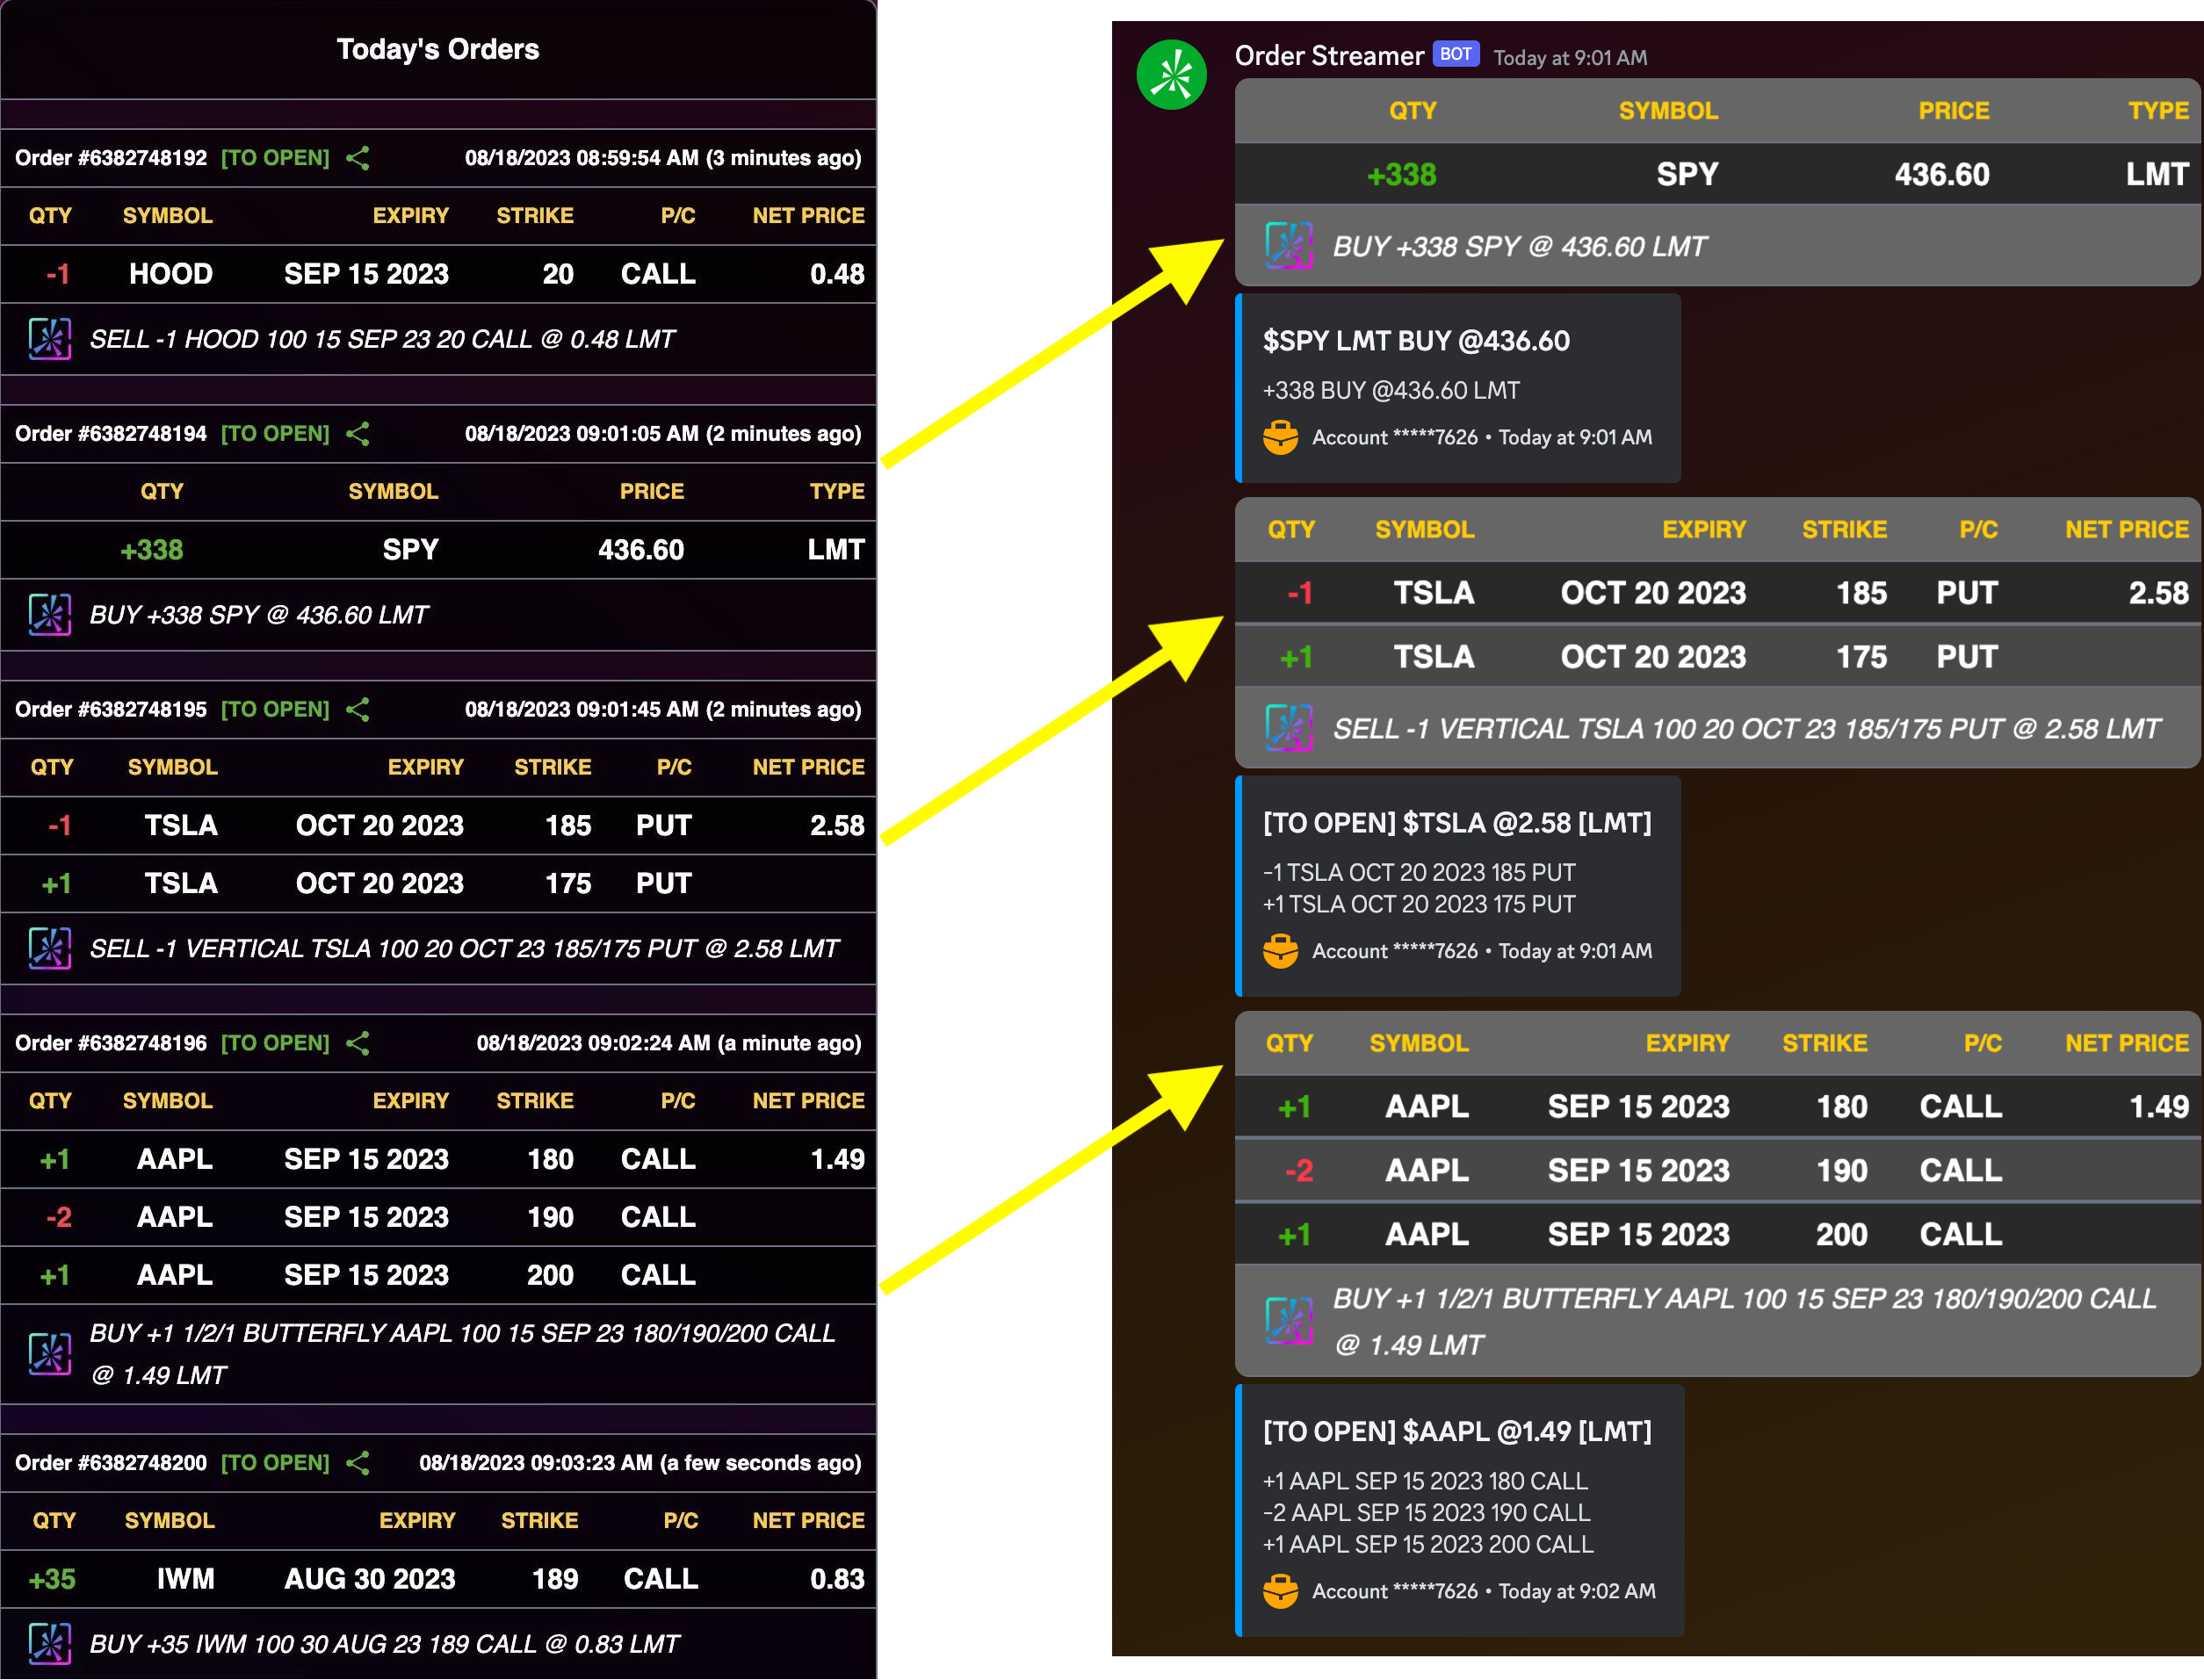The height and width of the screenshot is (1680, 2204).
Task: Click +338 quantity in Order Streamer SPY table
Action: click(1401, 175)
